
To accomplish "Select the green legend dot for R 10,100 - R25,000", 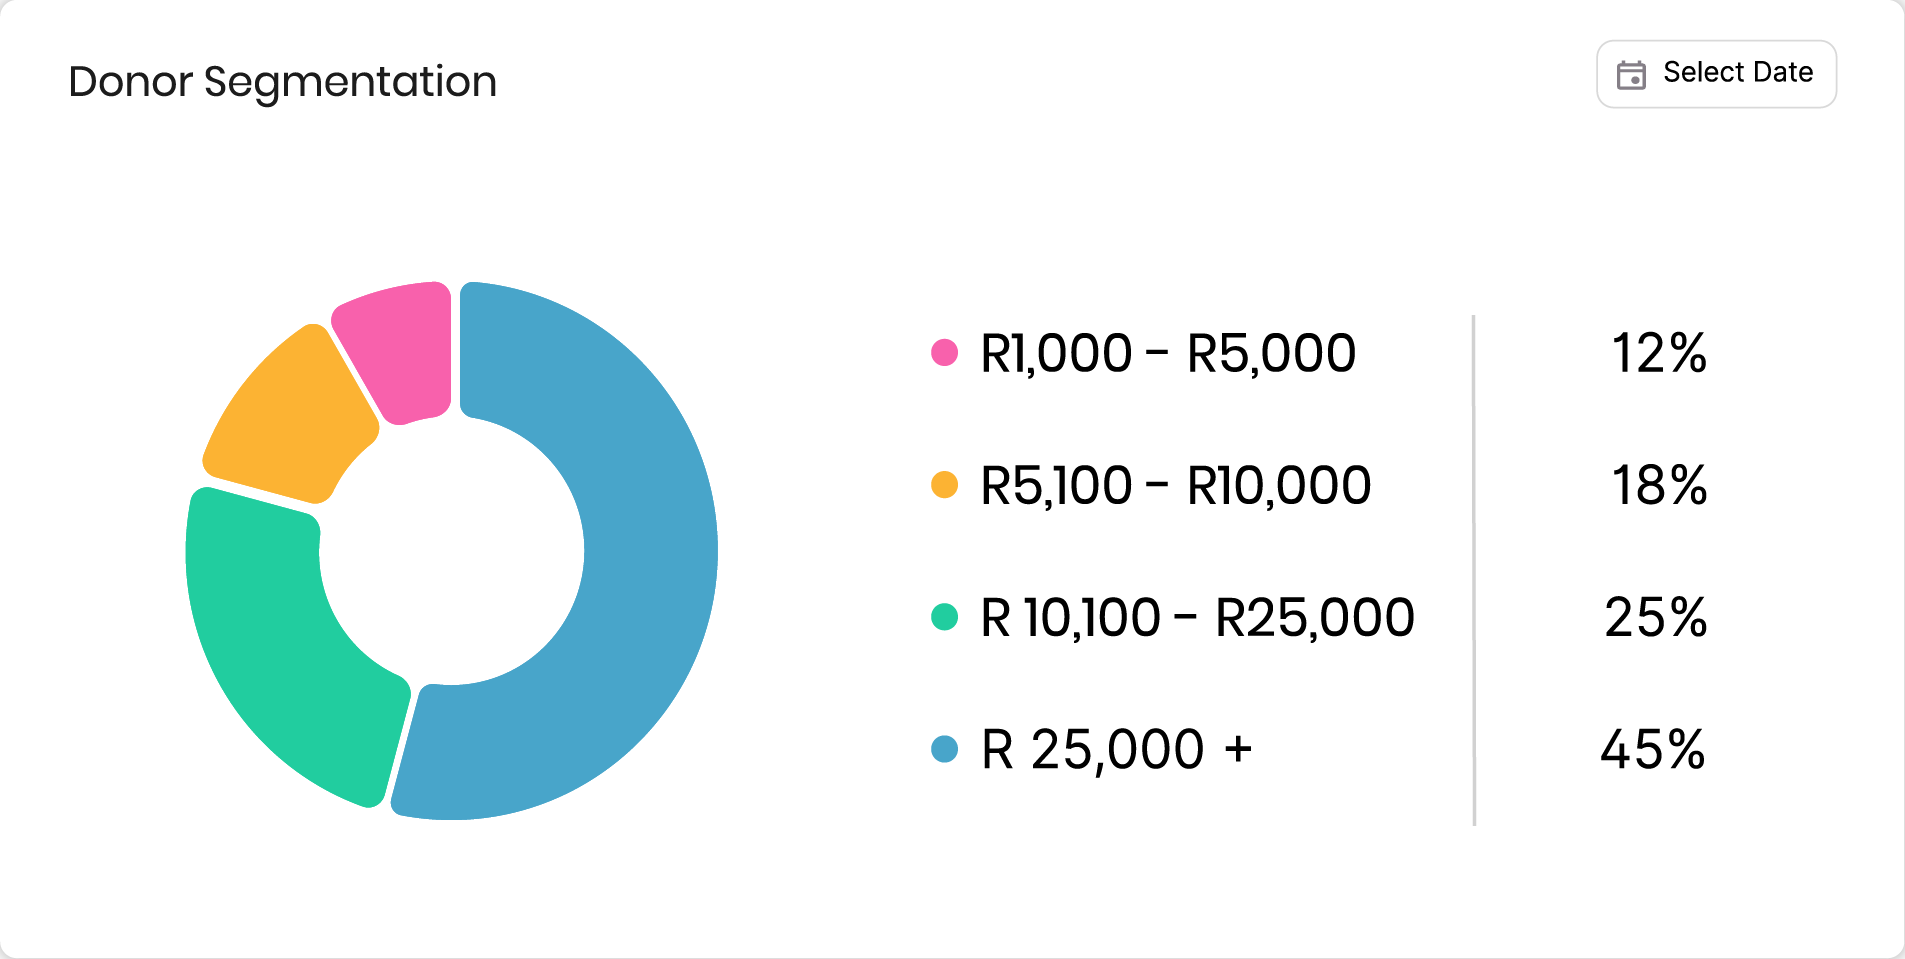I will 944,617.
